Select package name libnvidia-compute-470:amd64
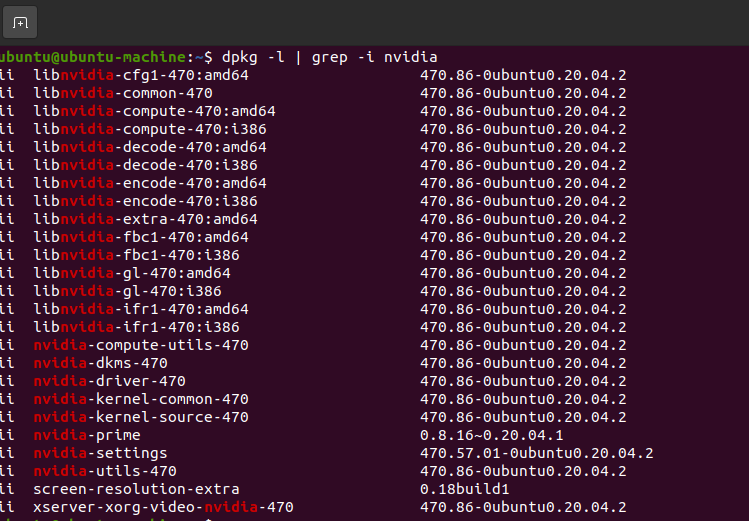This screenshot has height=521, width=749. click(154, 111)
